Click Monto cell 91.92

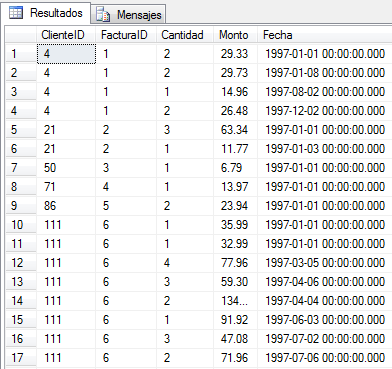point(235,320)
